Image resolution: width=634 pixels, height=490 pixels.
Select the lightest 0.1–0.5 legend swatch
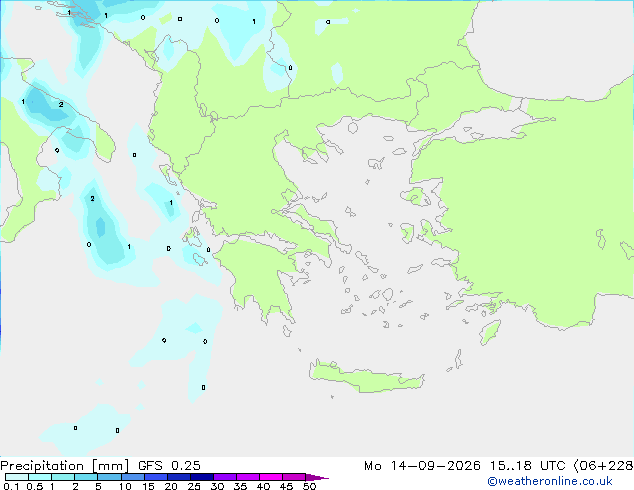coord(17,477)
